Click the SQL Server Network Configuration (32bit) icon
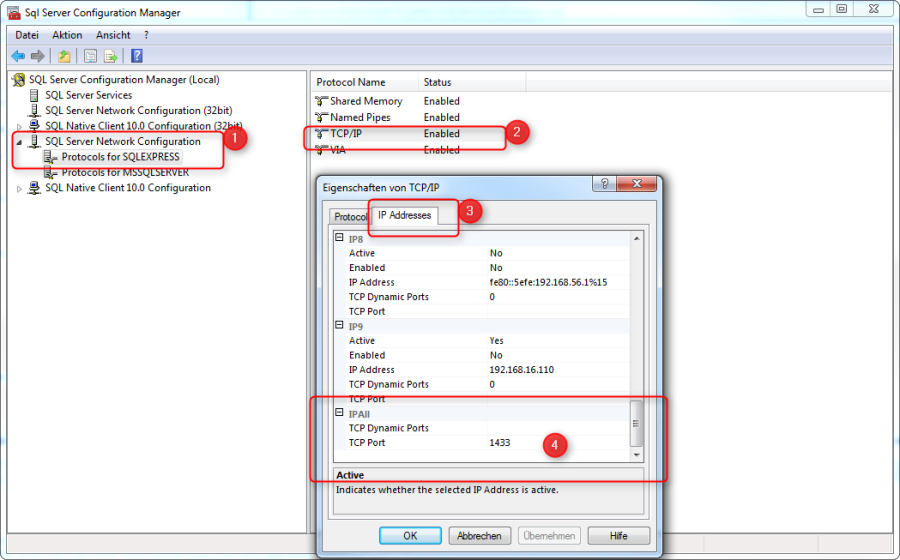 [x=34, y=110]
